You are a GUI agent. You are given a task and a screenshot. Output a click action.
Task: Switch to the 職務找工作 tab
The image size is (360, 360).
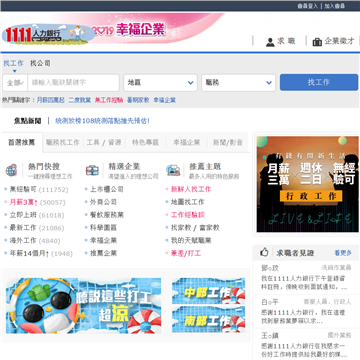pyautogui.click(x=63, y=142)
